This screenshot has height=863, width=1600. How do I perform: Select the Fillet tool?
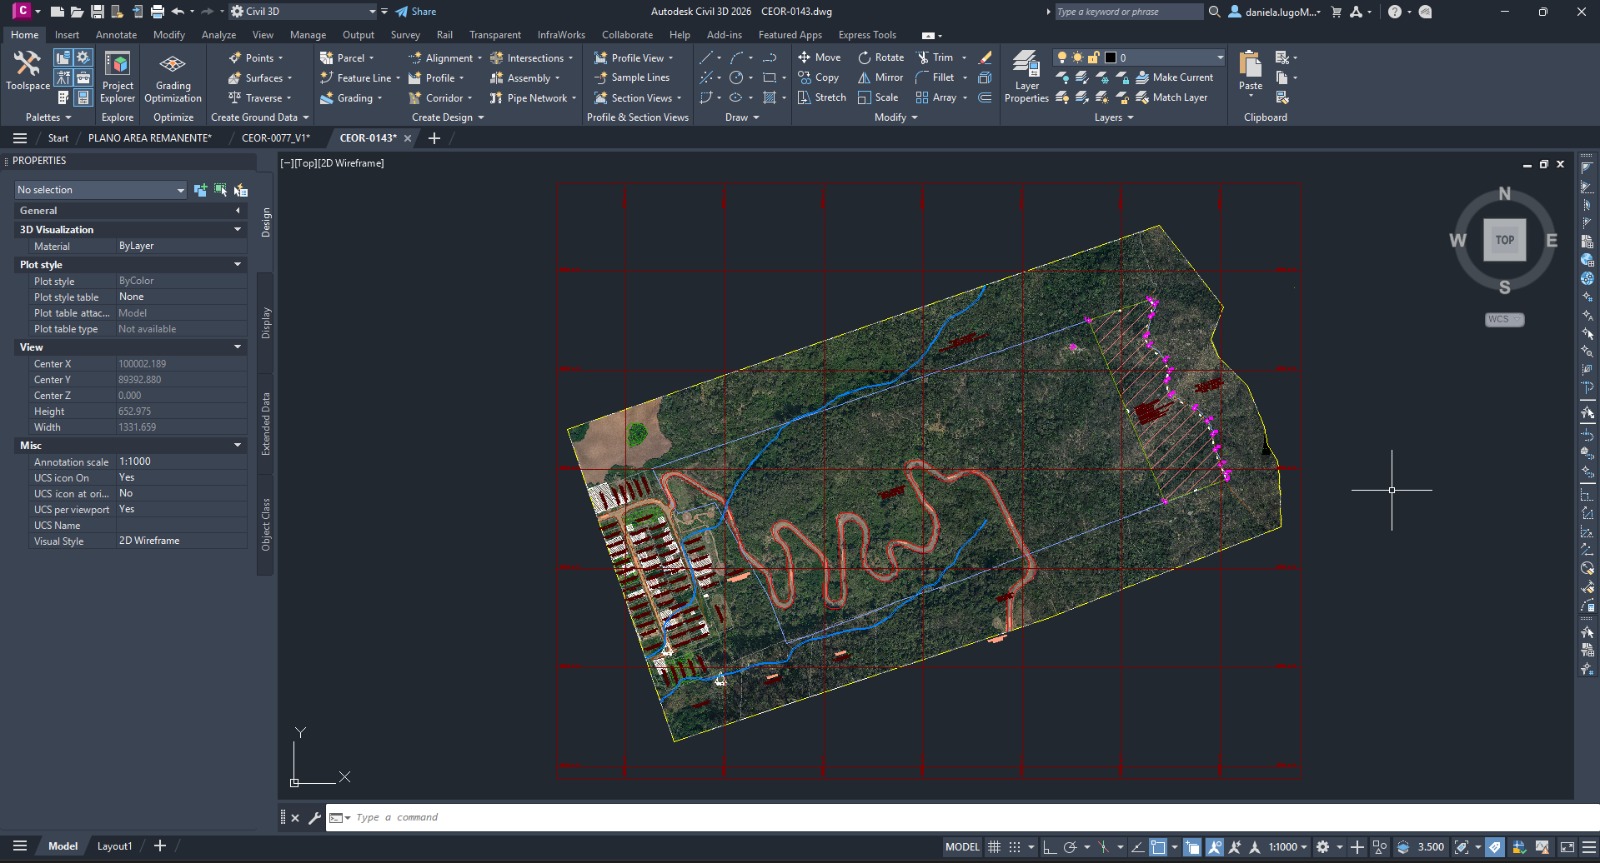click(x=935, y=78)
